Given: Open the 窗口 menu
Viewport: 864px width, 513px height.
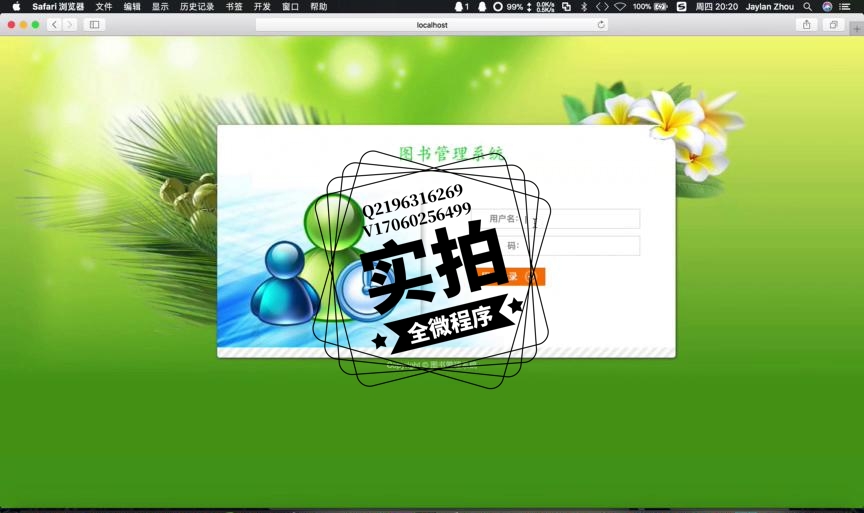Looking at the screenshot, I should click(290, 7).
